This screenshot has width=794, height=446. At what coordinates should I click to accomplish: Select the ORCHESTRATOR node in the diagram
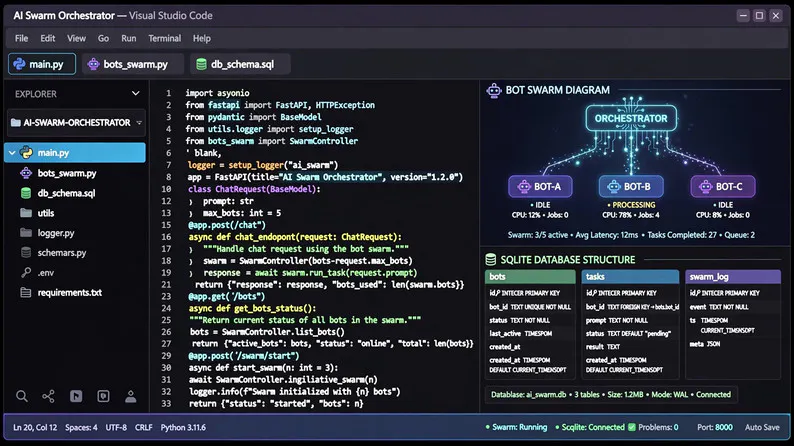631,118
